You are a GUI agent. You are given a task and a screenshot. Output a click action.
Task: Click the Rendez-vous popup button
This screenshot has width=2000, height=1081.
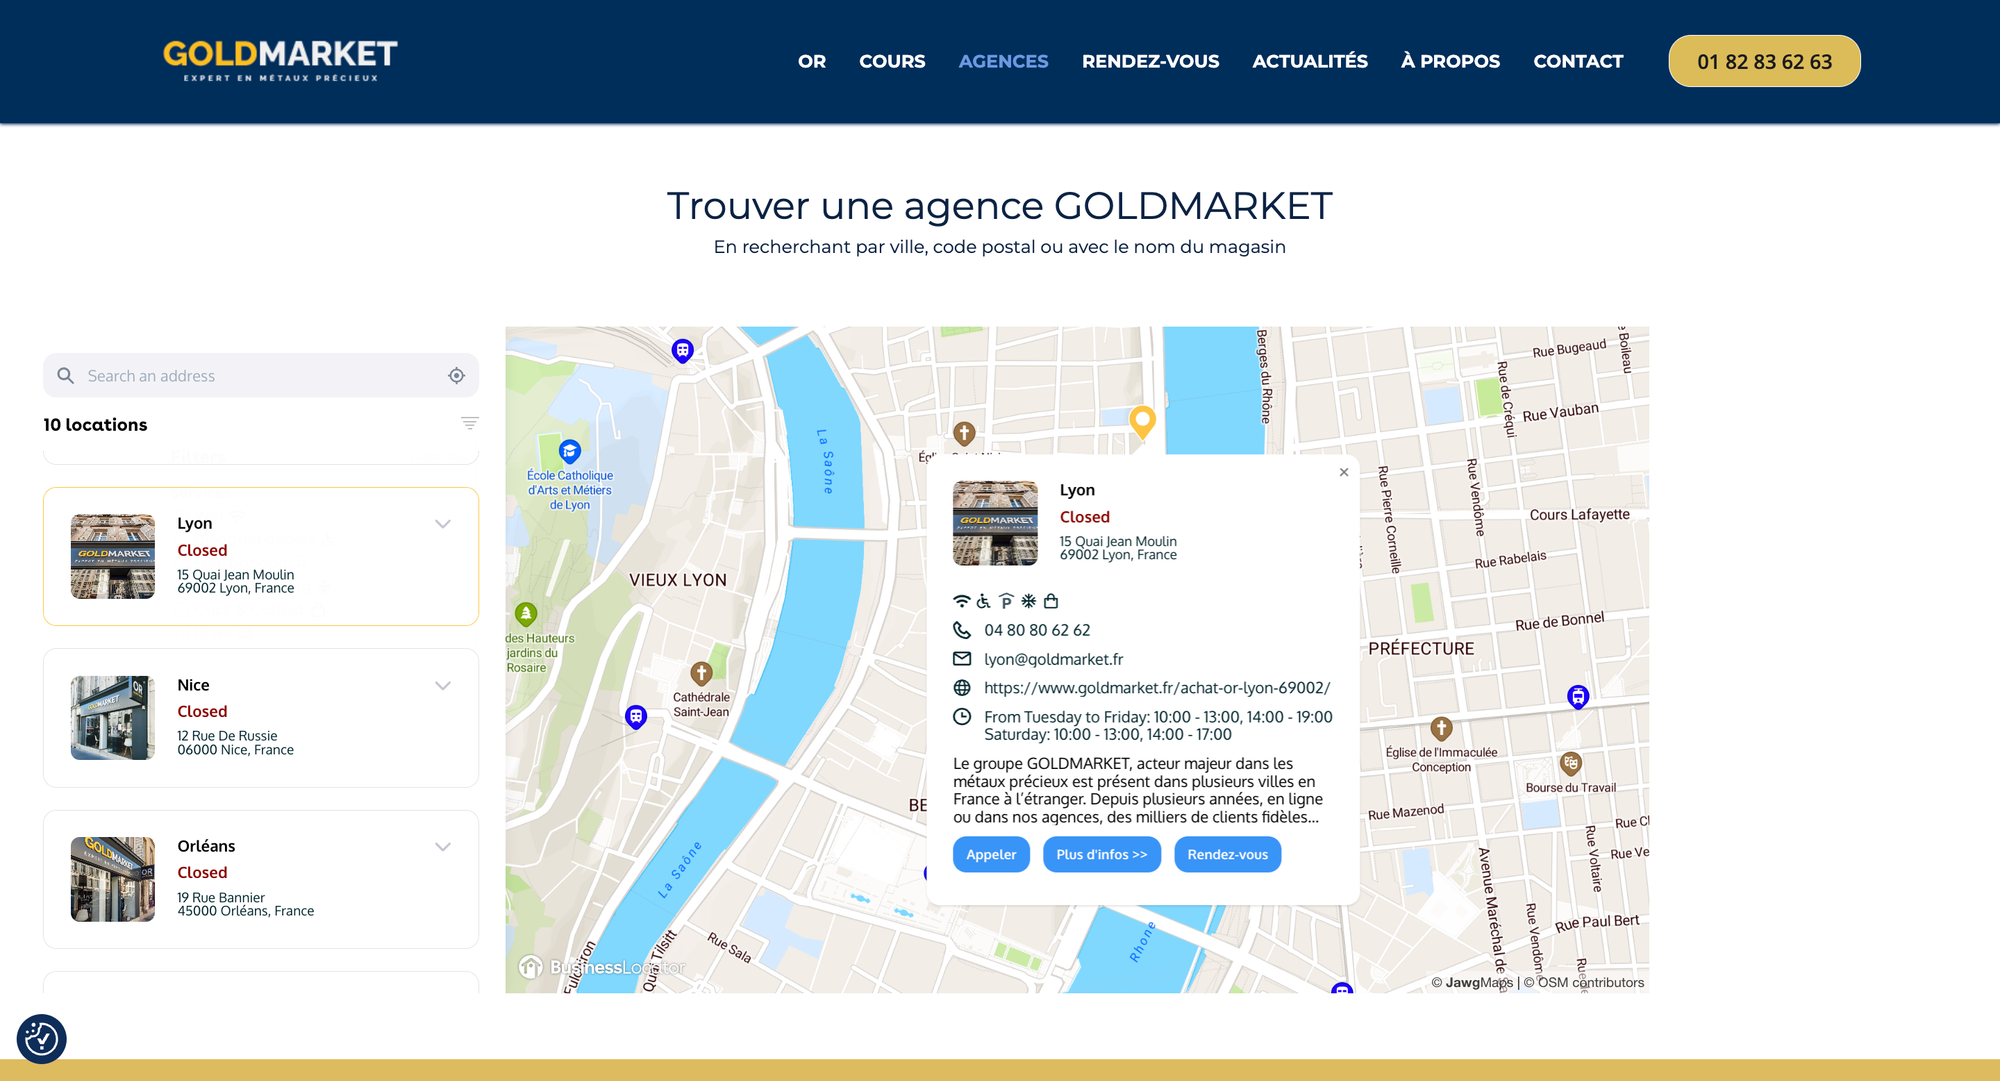tap(1227, 855)
